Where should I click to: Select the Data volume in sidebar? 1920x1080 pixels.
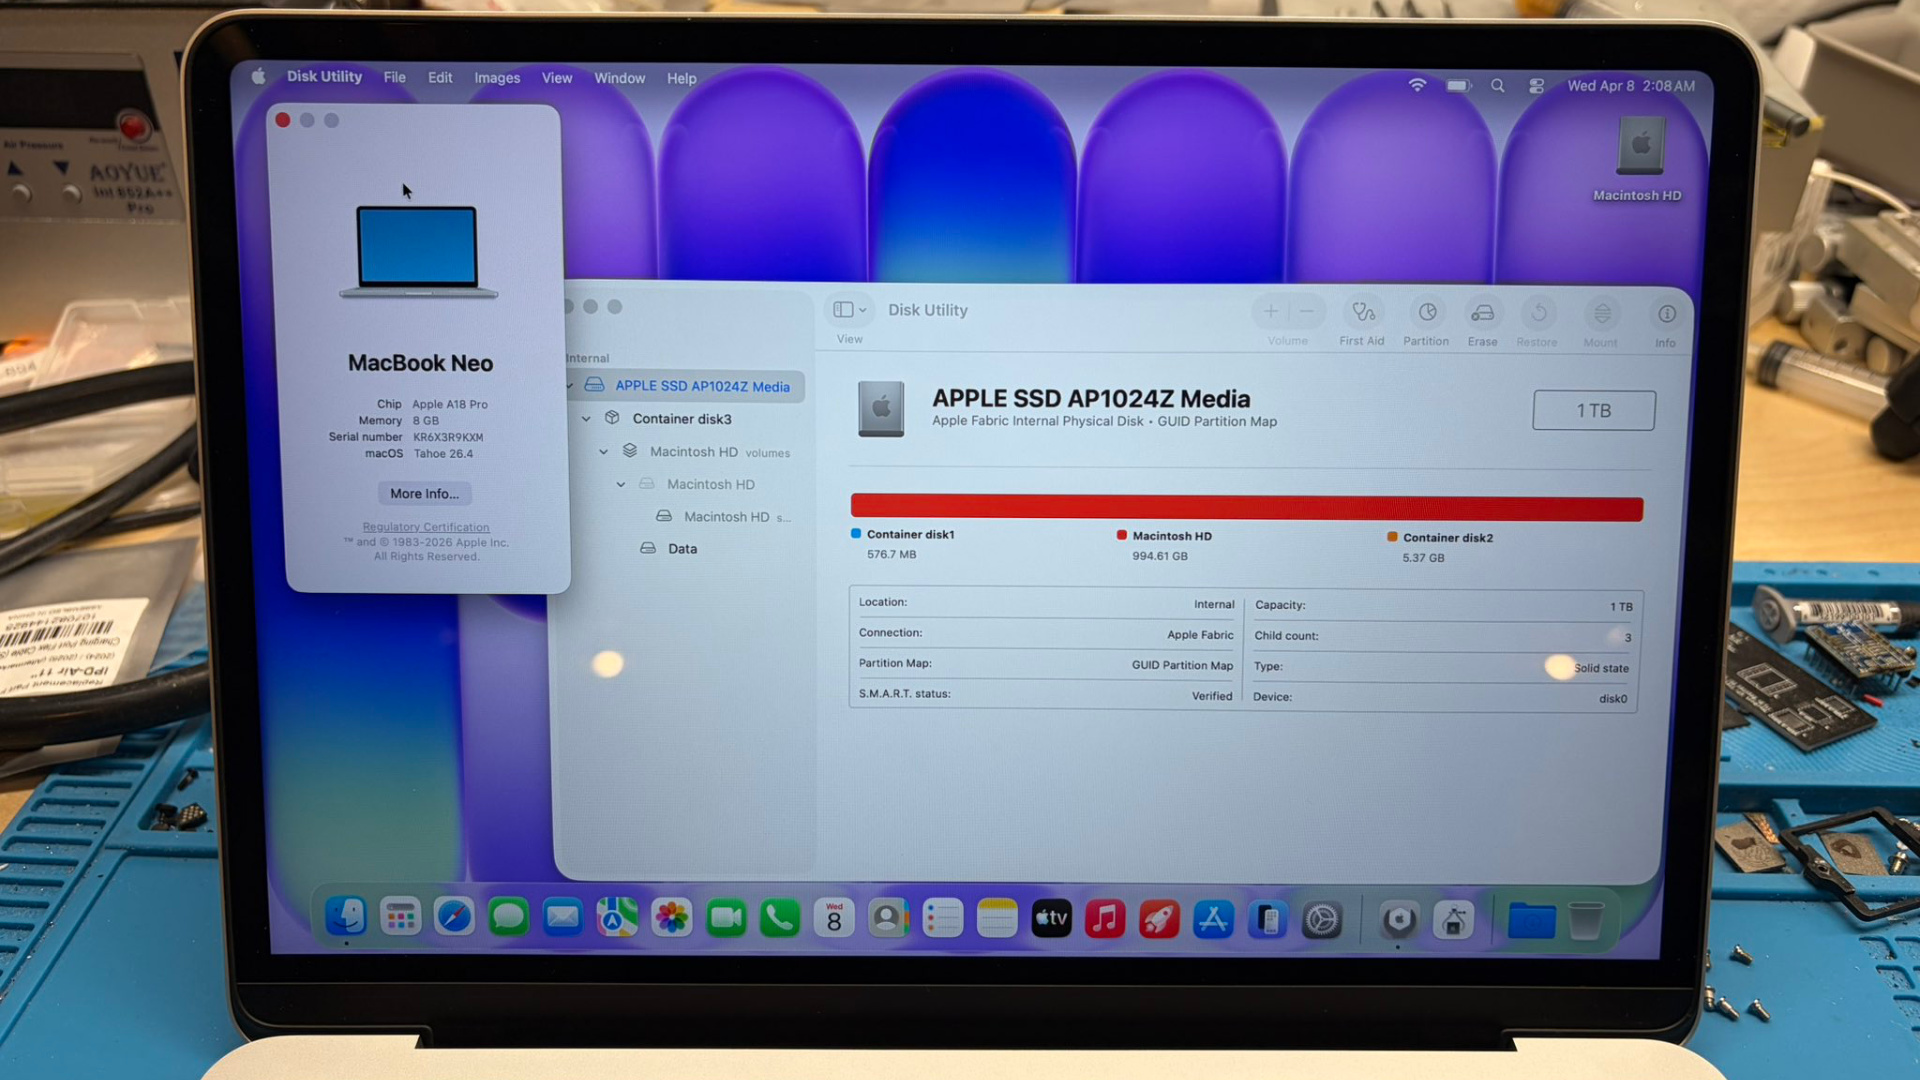682,549
